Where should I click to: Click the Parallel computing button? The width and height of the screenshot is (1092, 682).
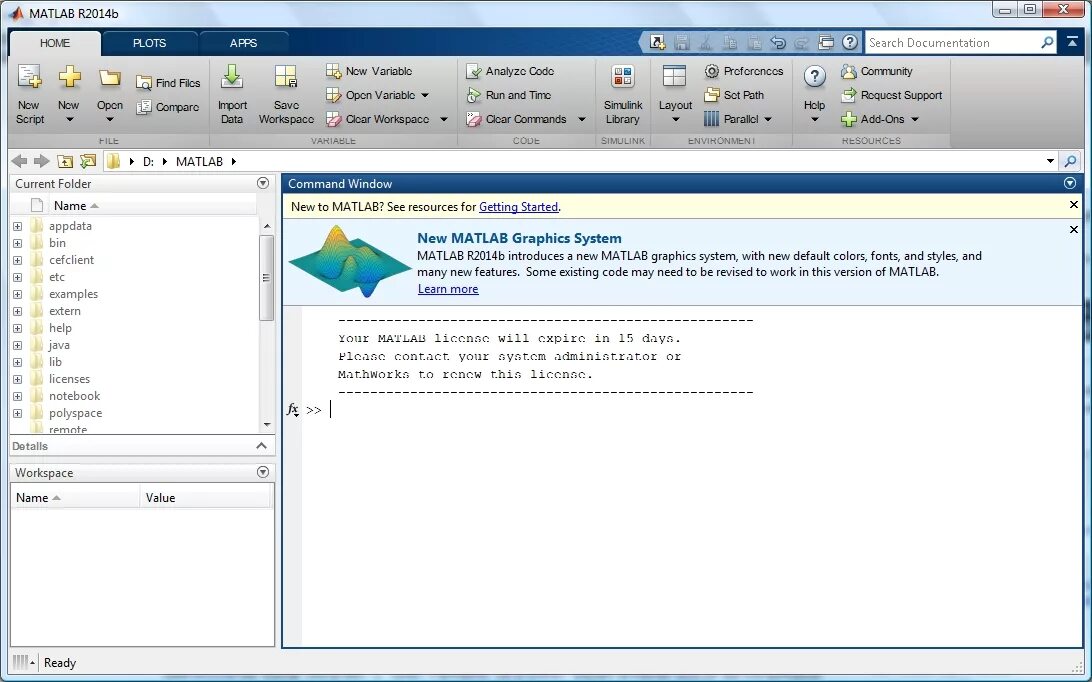[731, 119]
